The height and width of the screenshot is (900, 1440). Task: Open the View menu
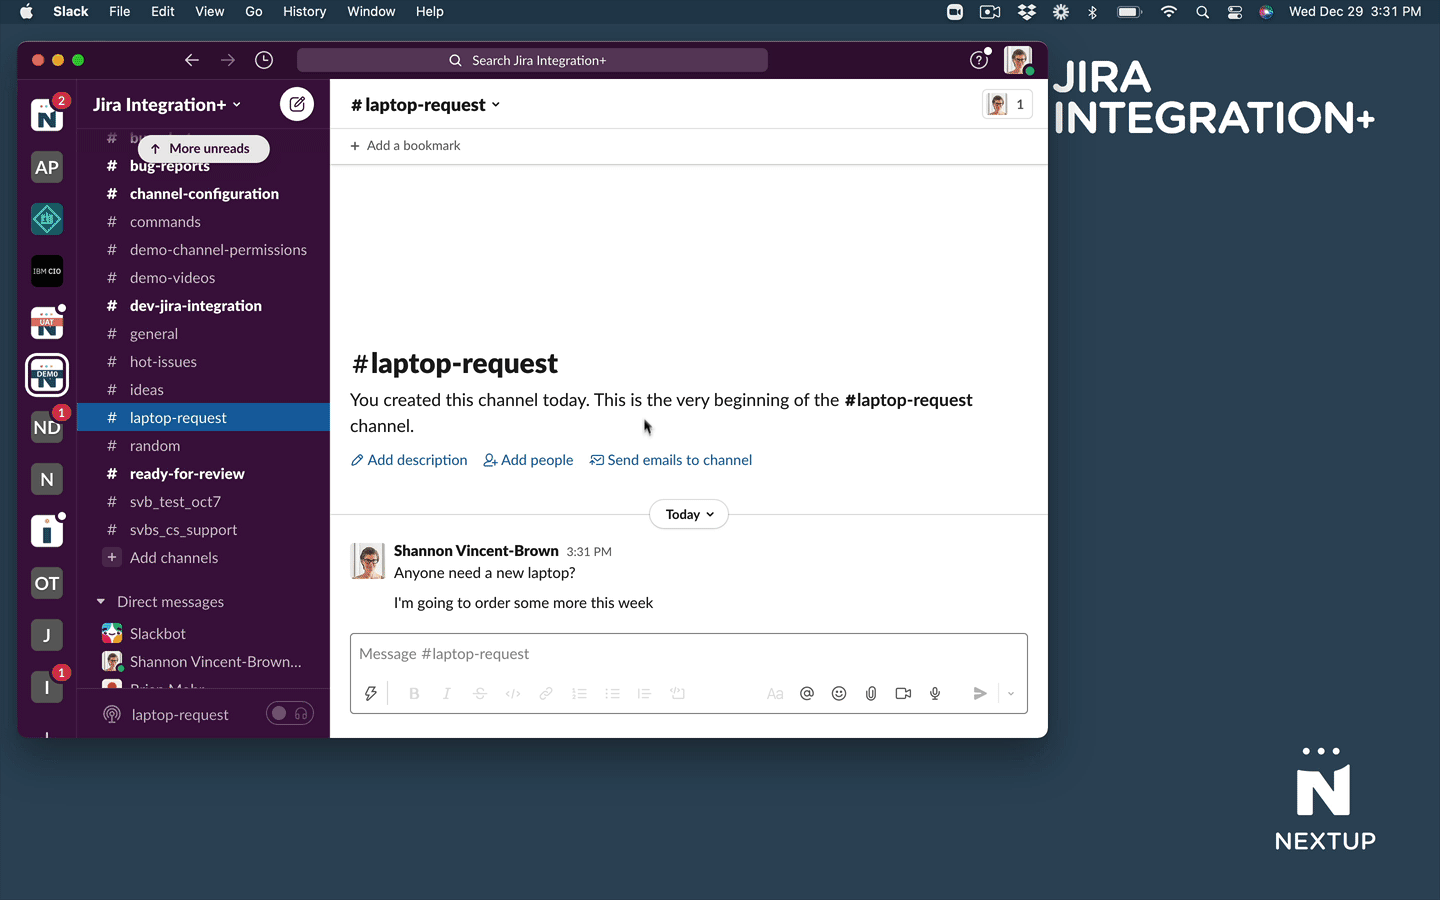pos(210,11)
